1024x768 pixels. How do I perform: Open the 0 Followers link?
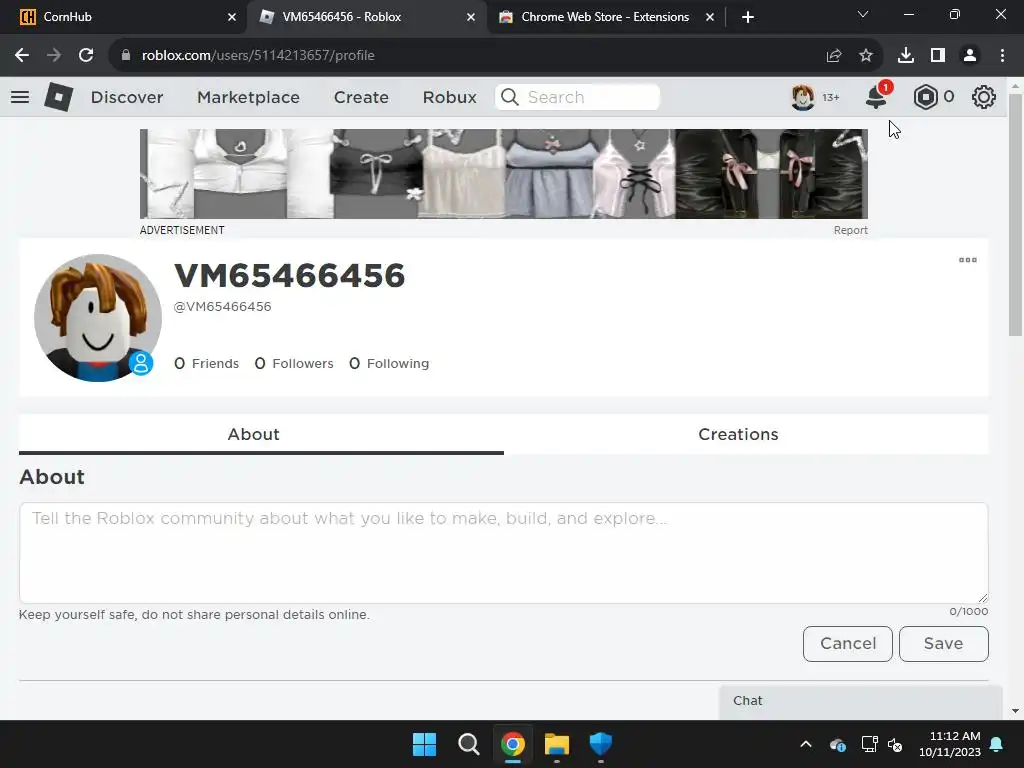point(294,364)
